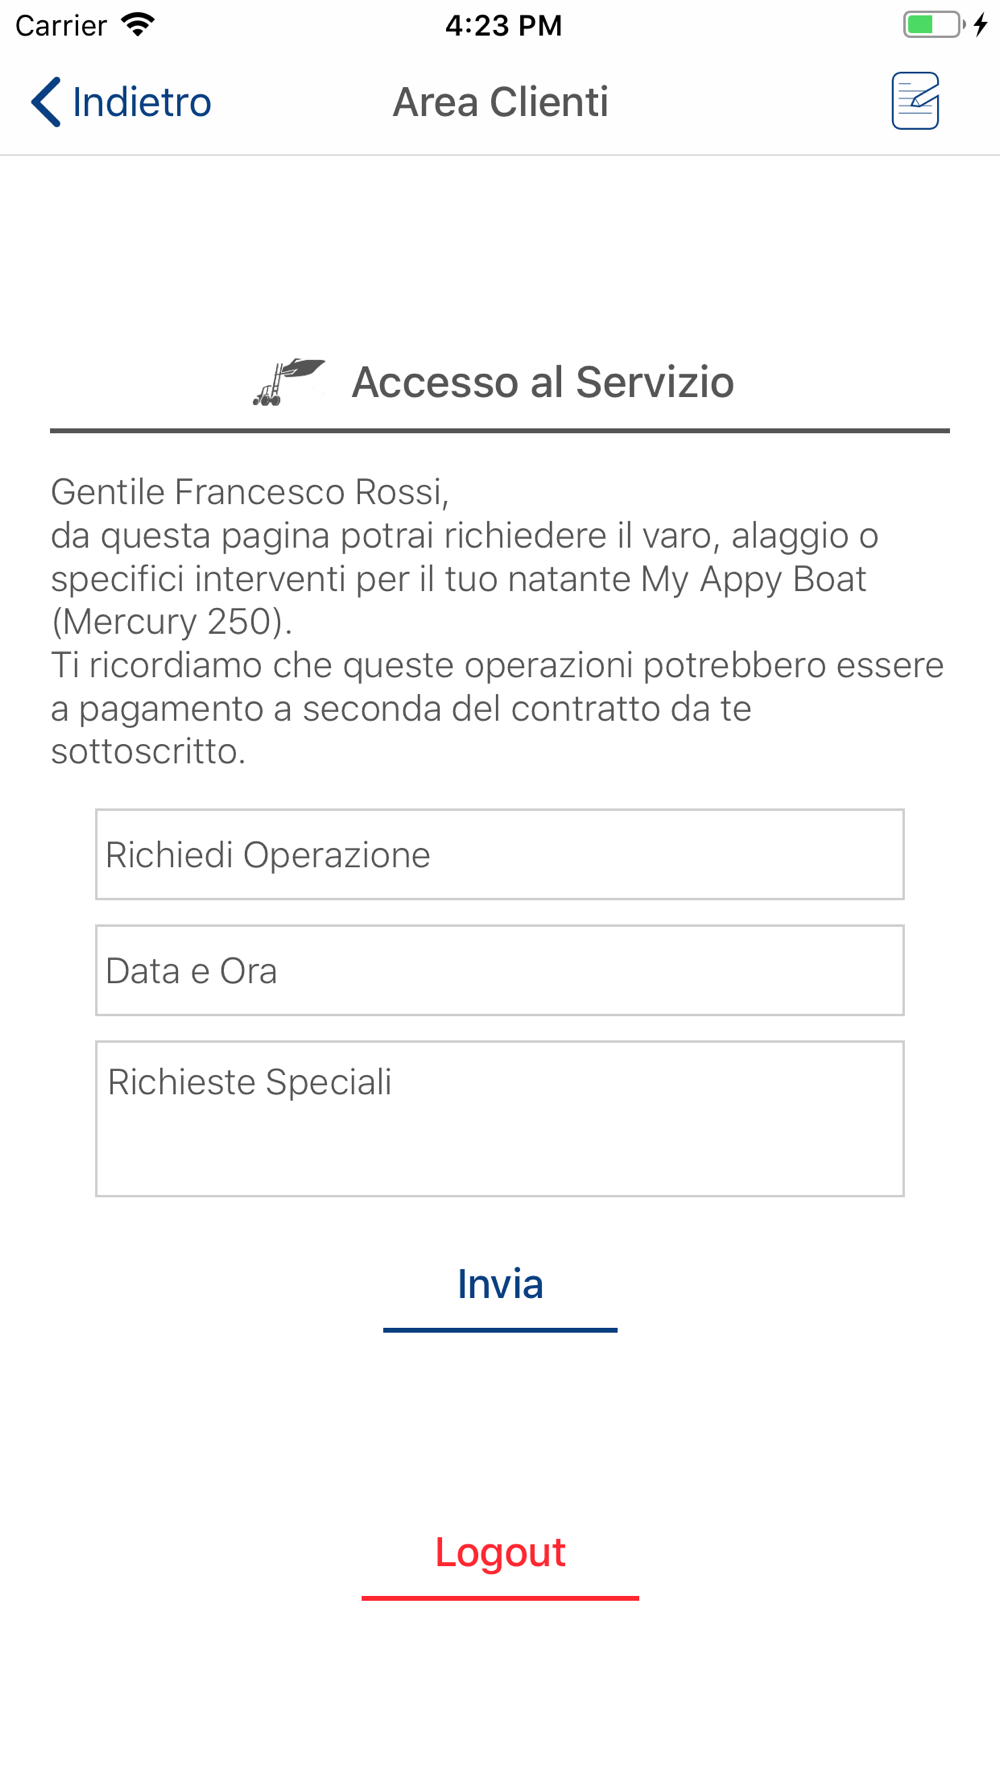The image size is (1000, 1778).
Task: Tap the Area Clienti navigation title
Action: pyautogui.click(x=500, y=102)
